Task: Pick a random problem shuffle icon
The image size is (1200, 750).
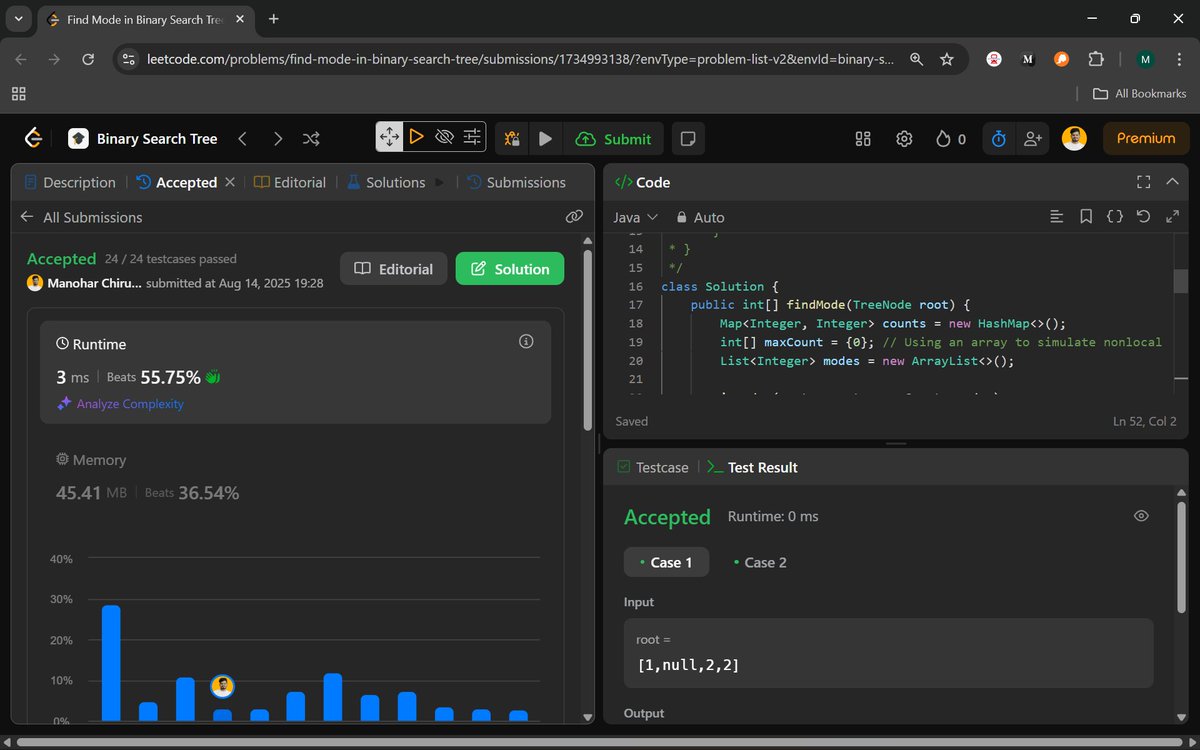Action: click(x=311, y=139)
